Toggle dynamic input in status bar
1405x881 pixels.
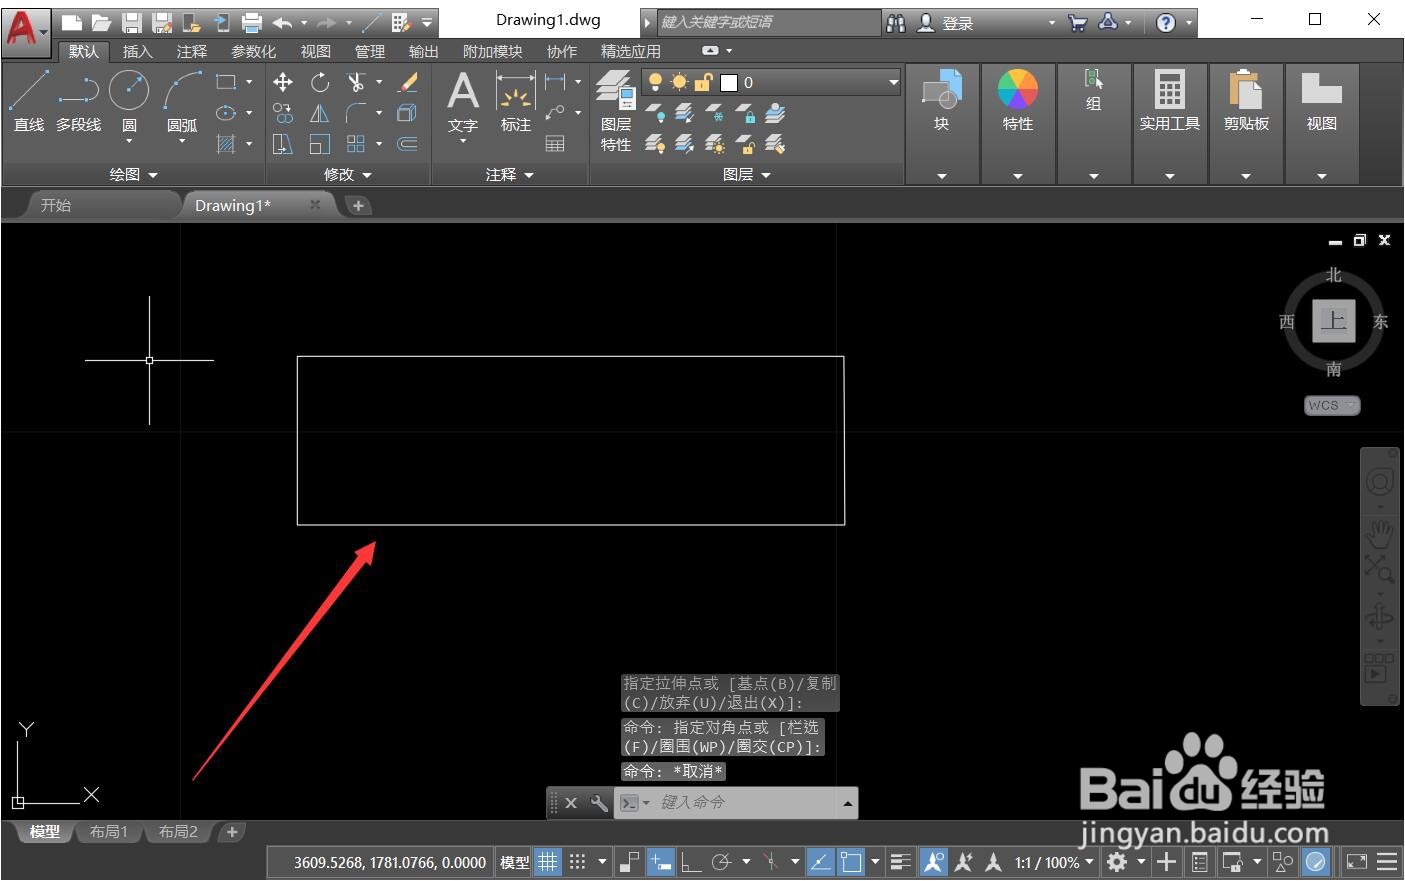(x=661, y=861)
